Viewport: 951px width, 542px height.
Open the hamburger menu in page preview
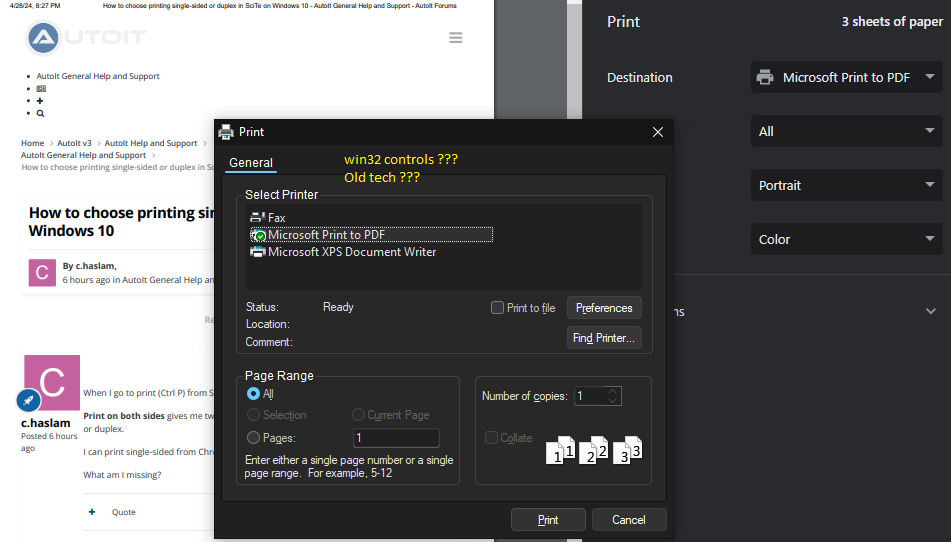point(455,38)
